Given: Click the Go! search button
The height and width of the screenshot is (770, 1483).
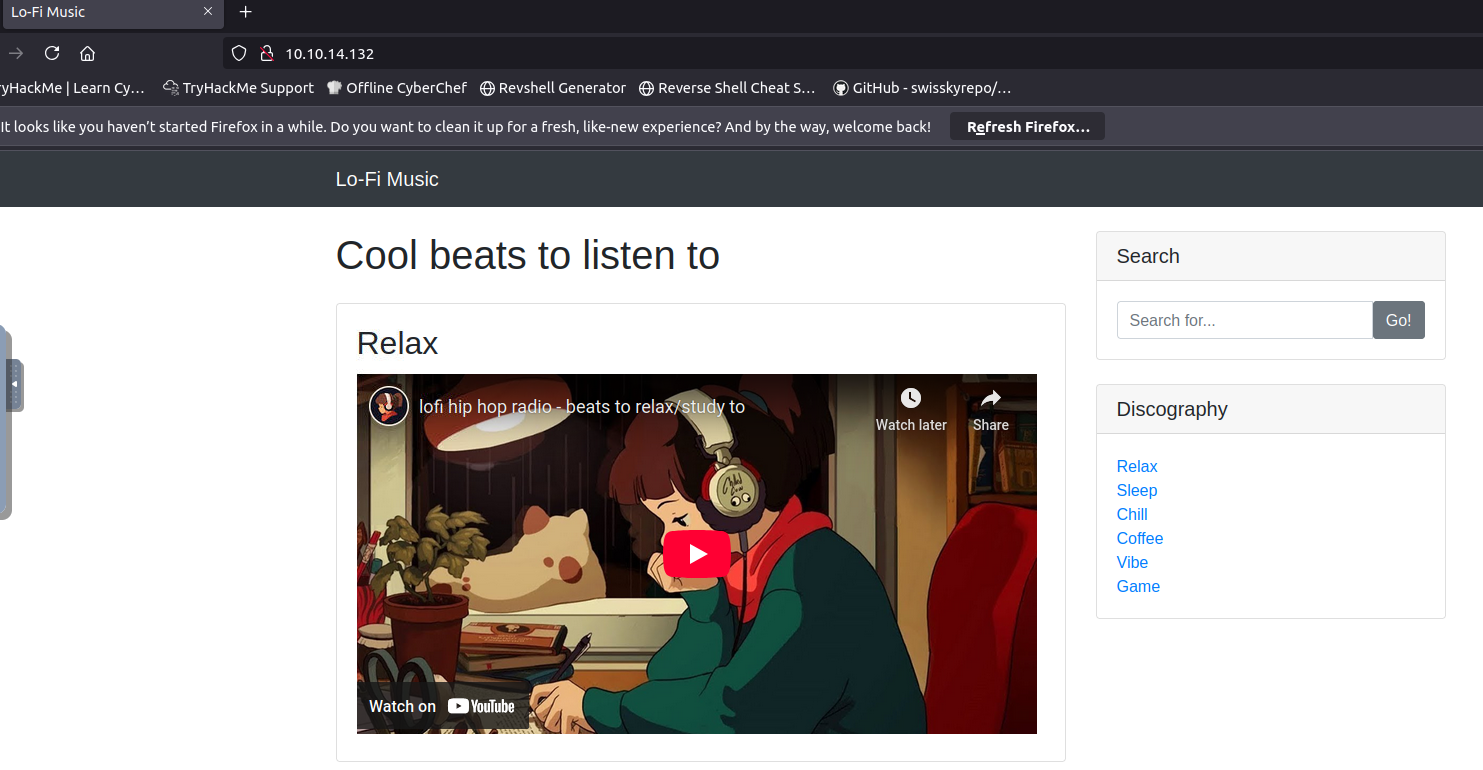Looking at the screenshot, I should tap(1398, 320).
